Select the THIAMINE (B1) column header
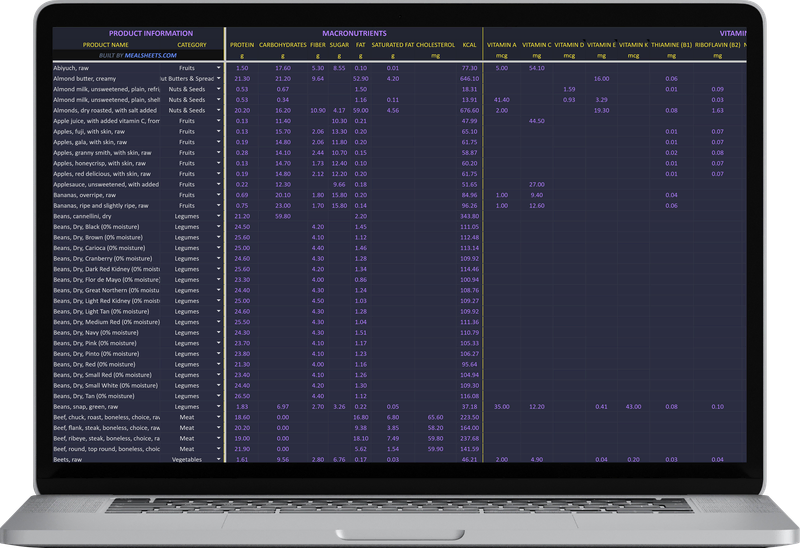 coord(671,45)
